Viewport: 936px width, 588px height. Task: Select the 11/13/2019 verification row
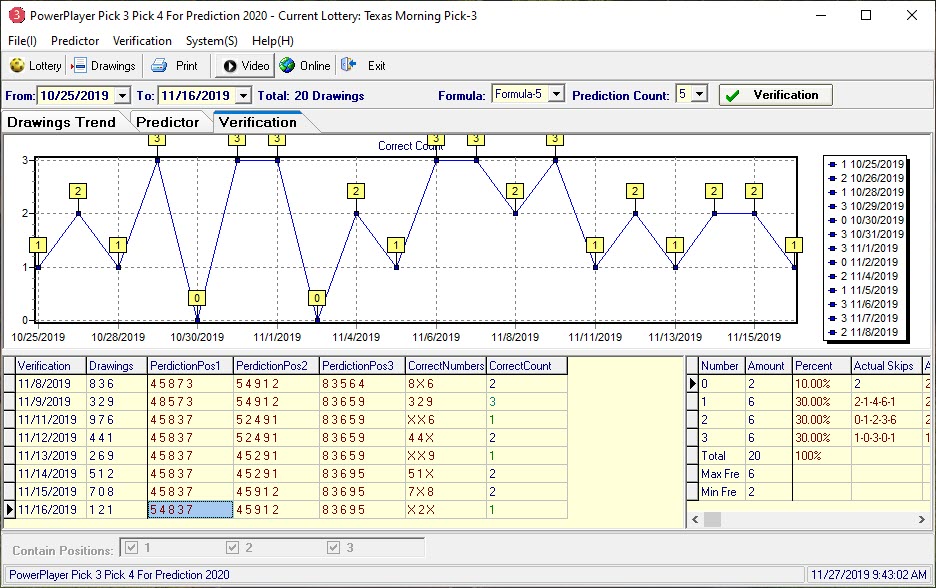tap(285, 455)
